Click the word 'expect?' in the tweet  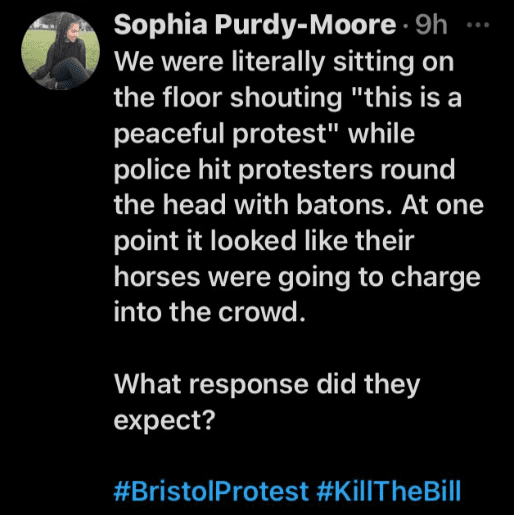click(x=164, y=421)
